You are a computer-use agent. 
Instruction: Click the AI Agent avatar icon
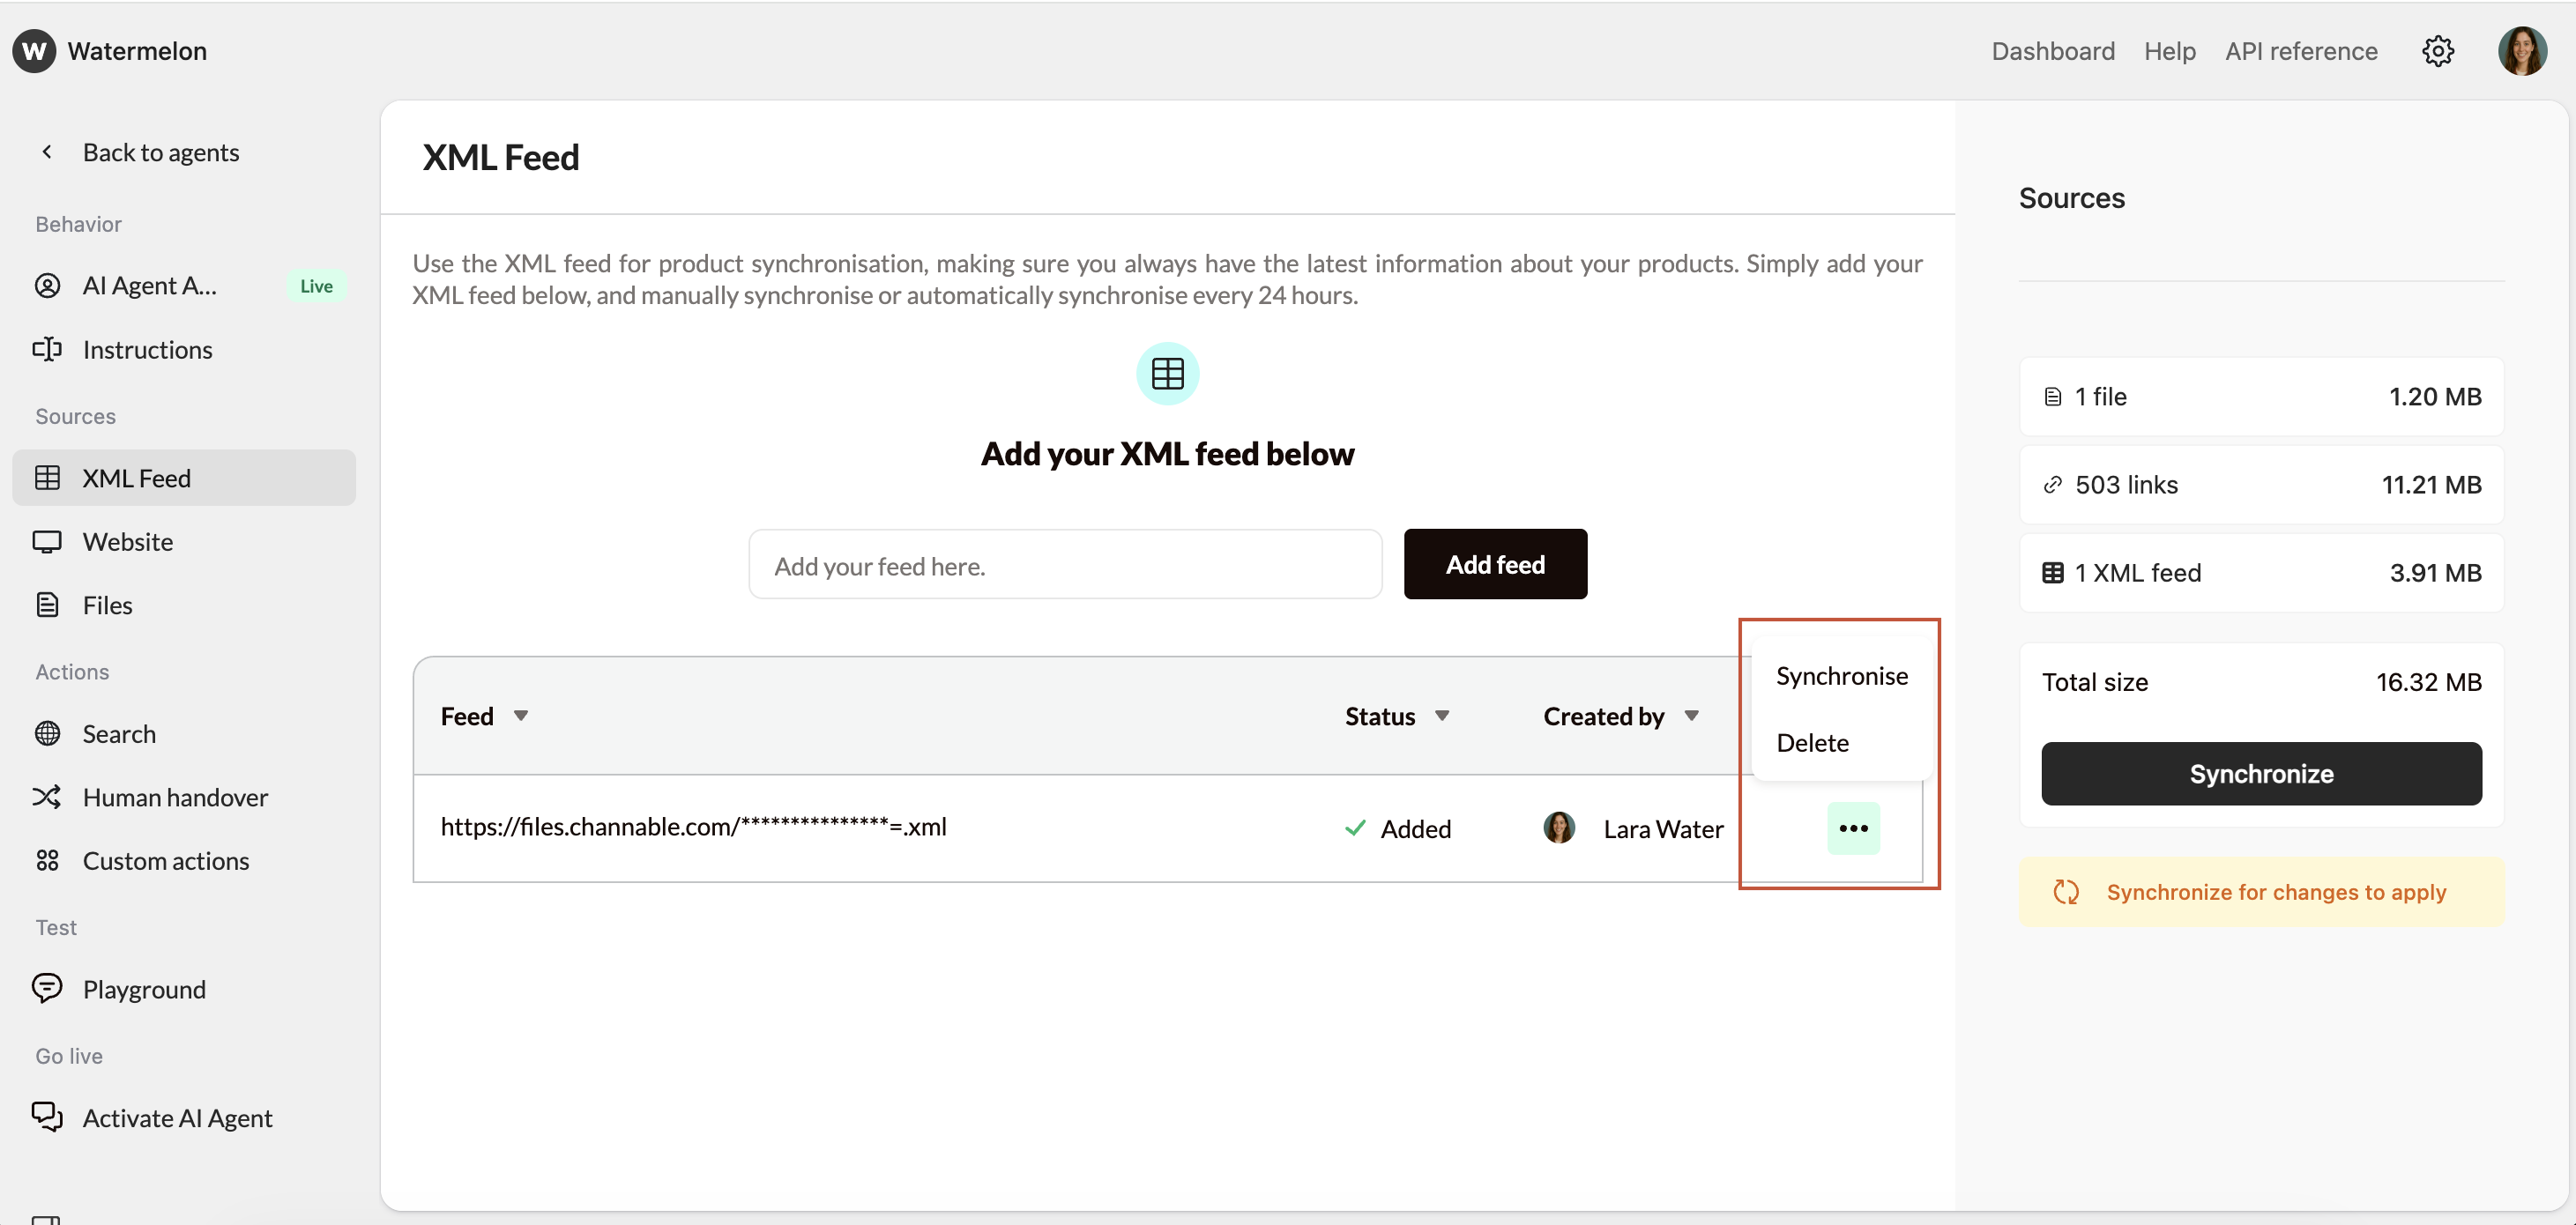click(x=47, y=285)
